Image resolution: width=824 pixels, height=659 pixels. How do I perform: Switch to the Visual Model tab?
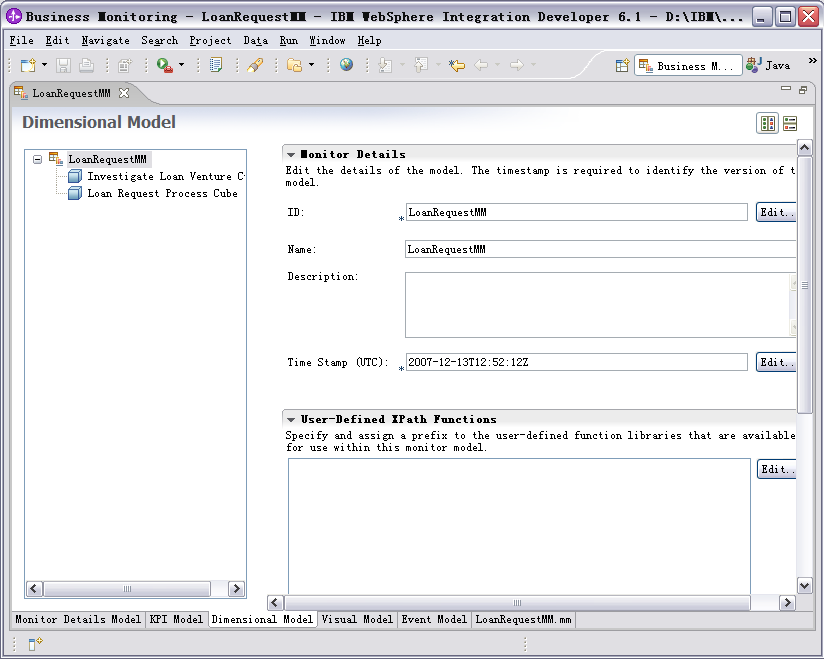pyautogui.click(x=357, y=620)
